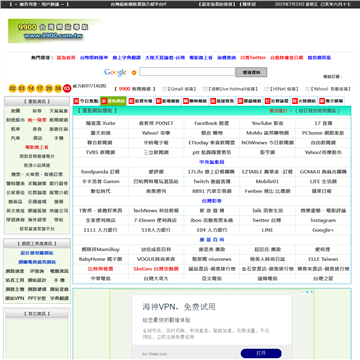Open the MamiBuy link
Screen dimensions: 360x360
pos(101,249)
